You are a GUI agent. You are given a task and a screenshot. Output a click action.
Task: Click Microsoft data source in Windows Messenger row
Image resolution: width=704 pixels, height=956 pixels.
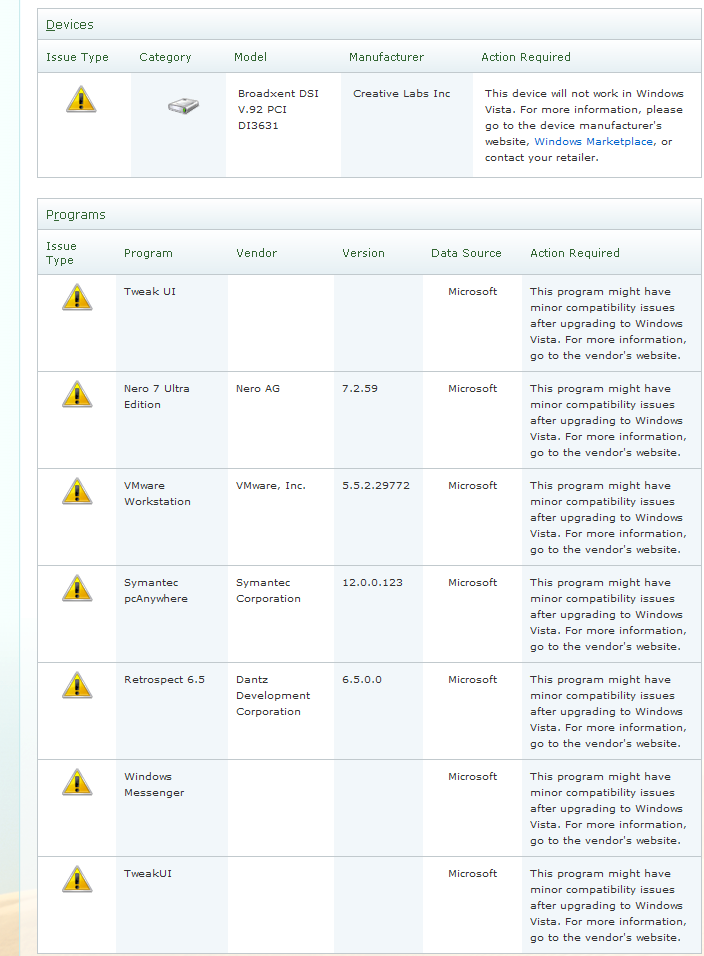472,776
